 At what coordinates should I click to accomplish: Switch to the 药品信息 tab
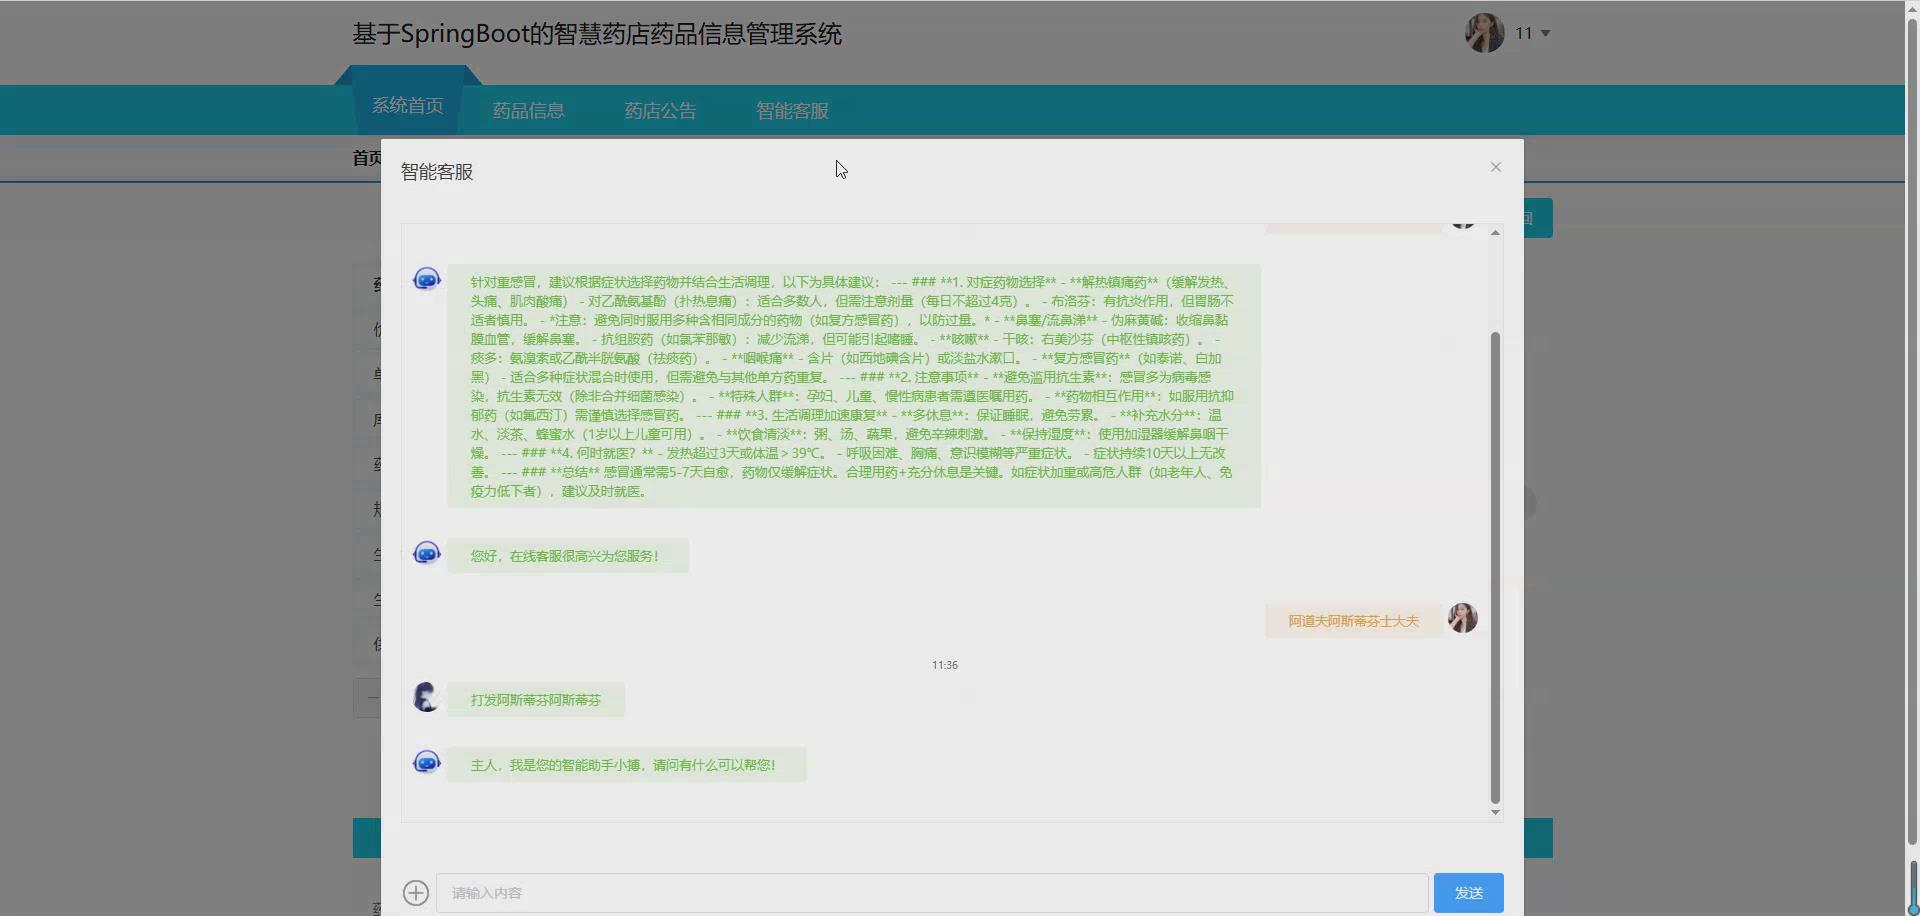[528, 110]
